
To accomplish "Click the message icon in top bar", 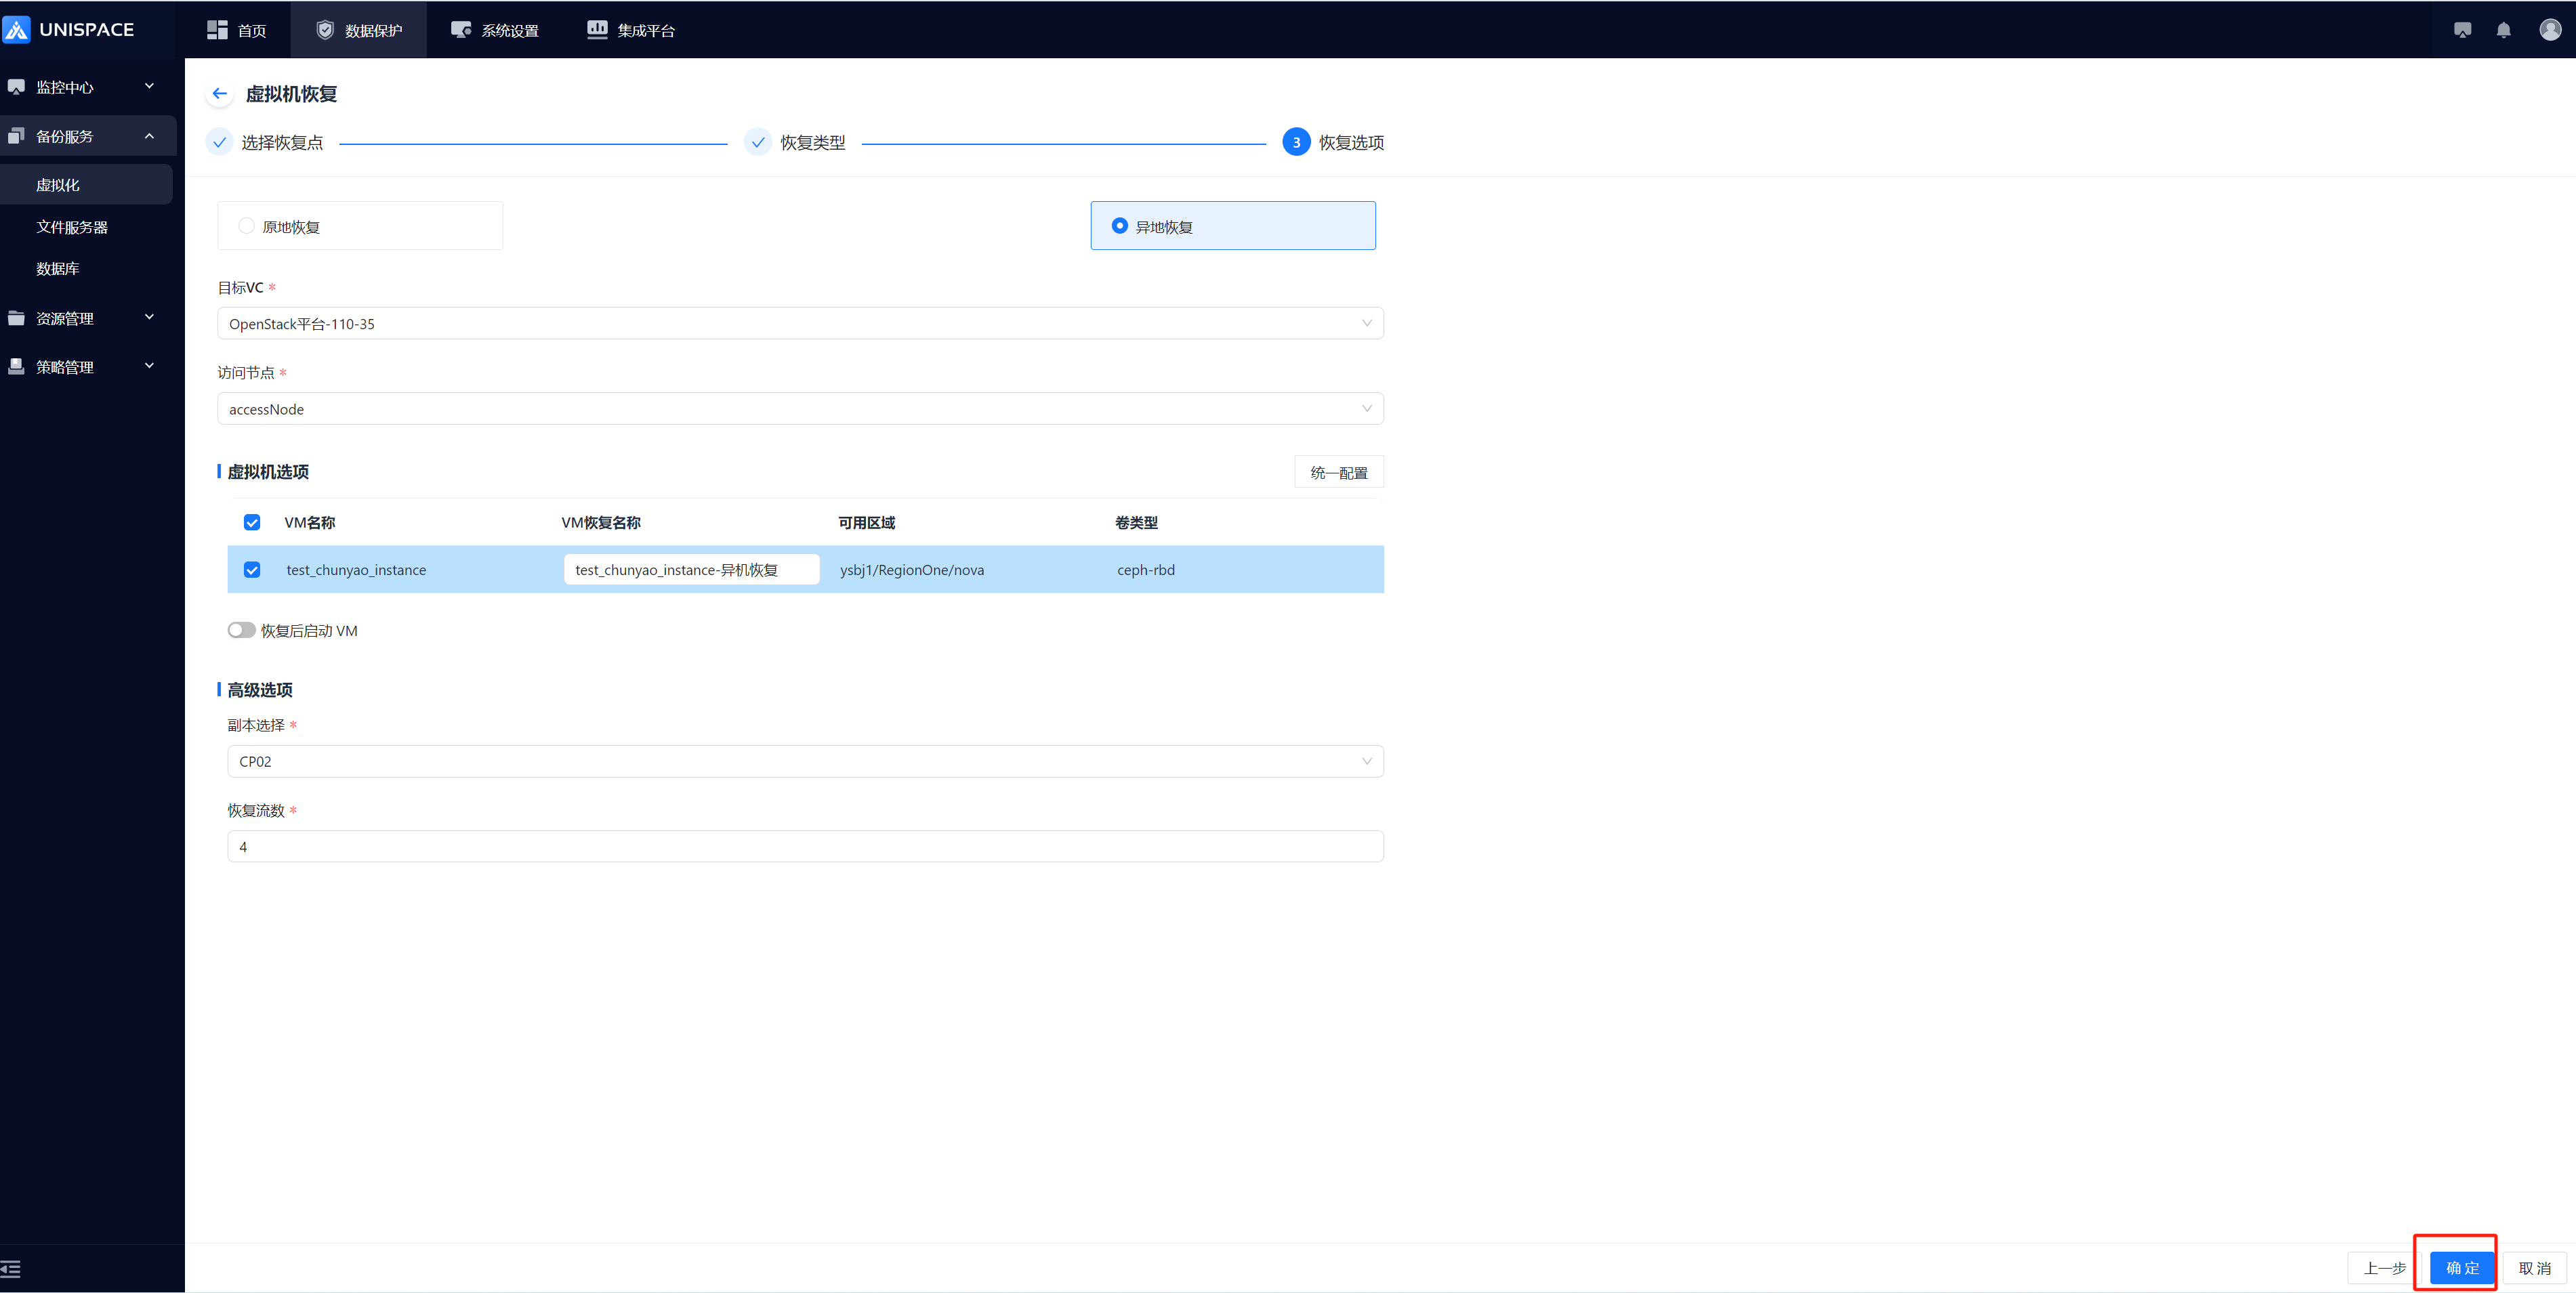I will pyautogui.click(x=2462, y=30).
